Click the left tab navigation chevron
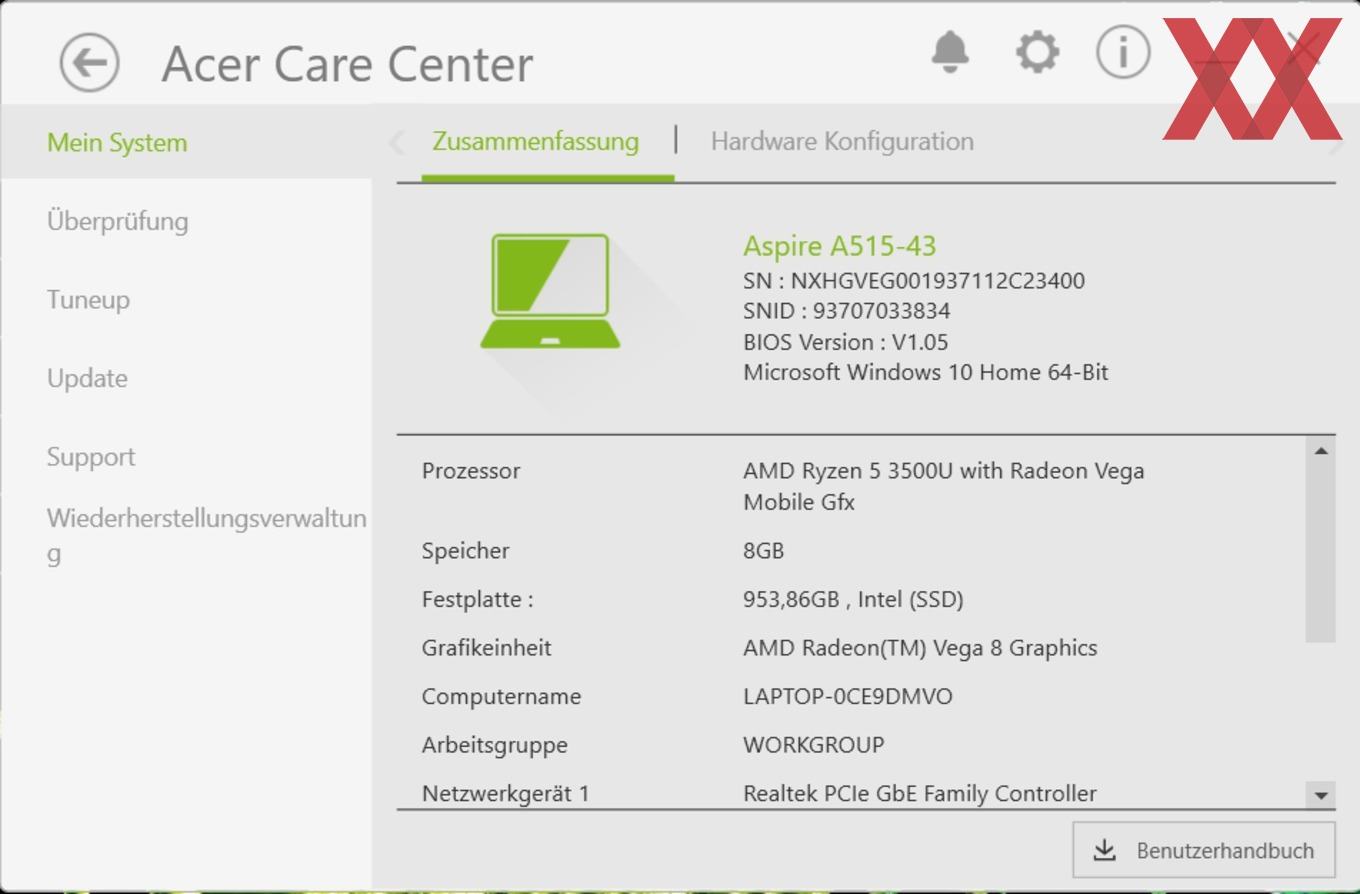This screenshot has height=894, width=1360. click(x=397, y=142)
